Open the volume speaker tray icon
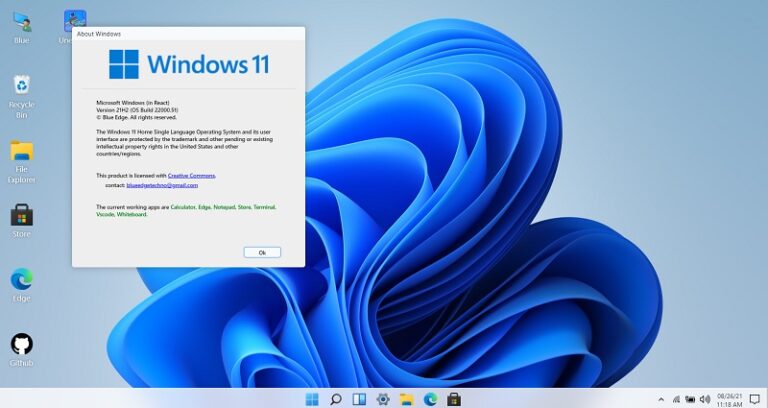Viewport: 768px width, 408px height. pyautogui.click(x=705, y=400)
